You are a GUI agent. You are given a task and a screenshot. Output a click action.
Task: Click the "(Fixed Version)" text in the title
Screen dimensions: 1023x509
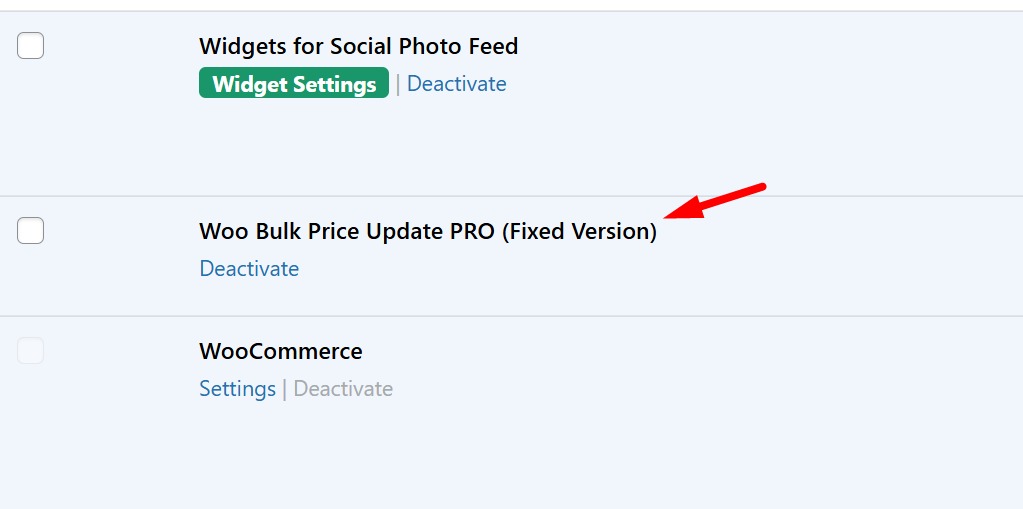579,231
